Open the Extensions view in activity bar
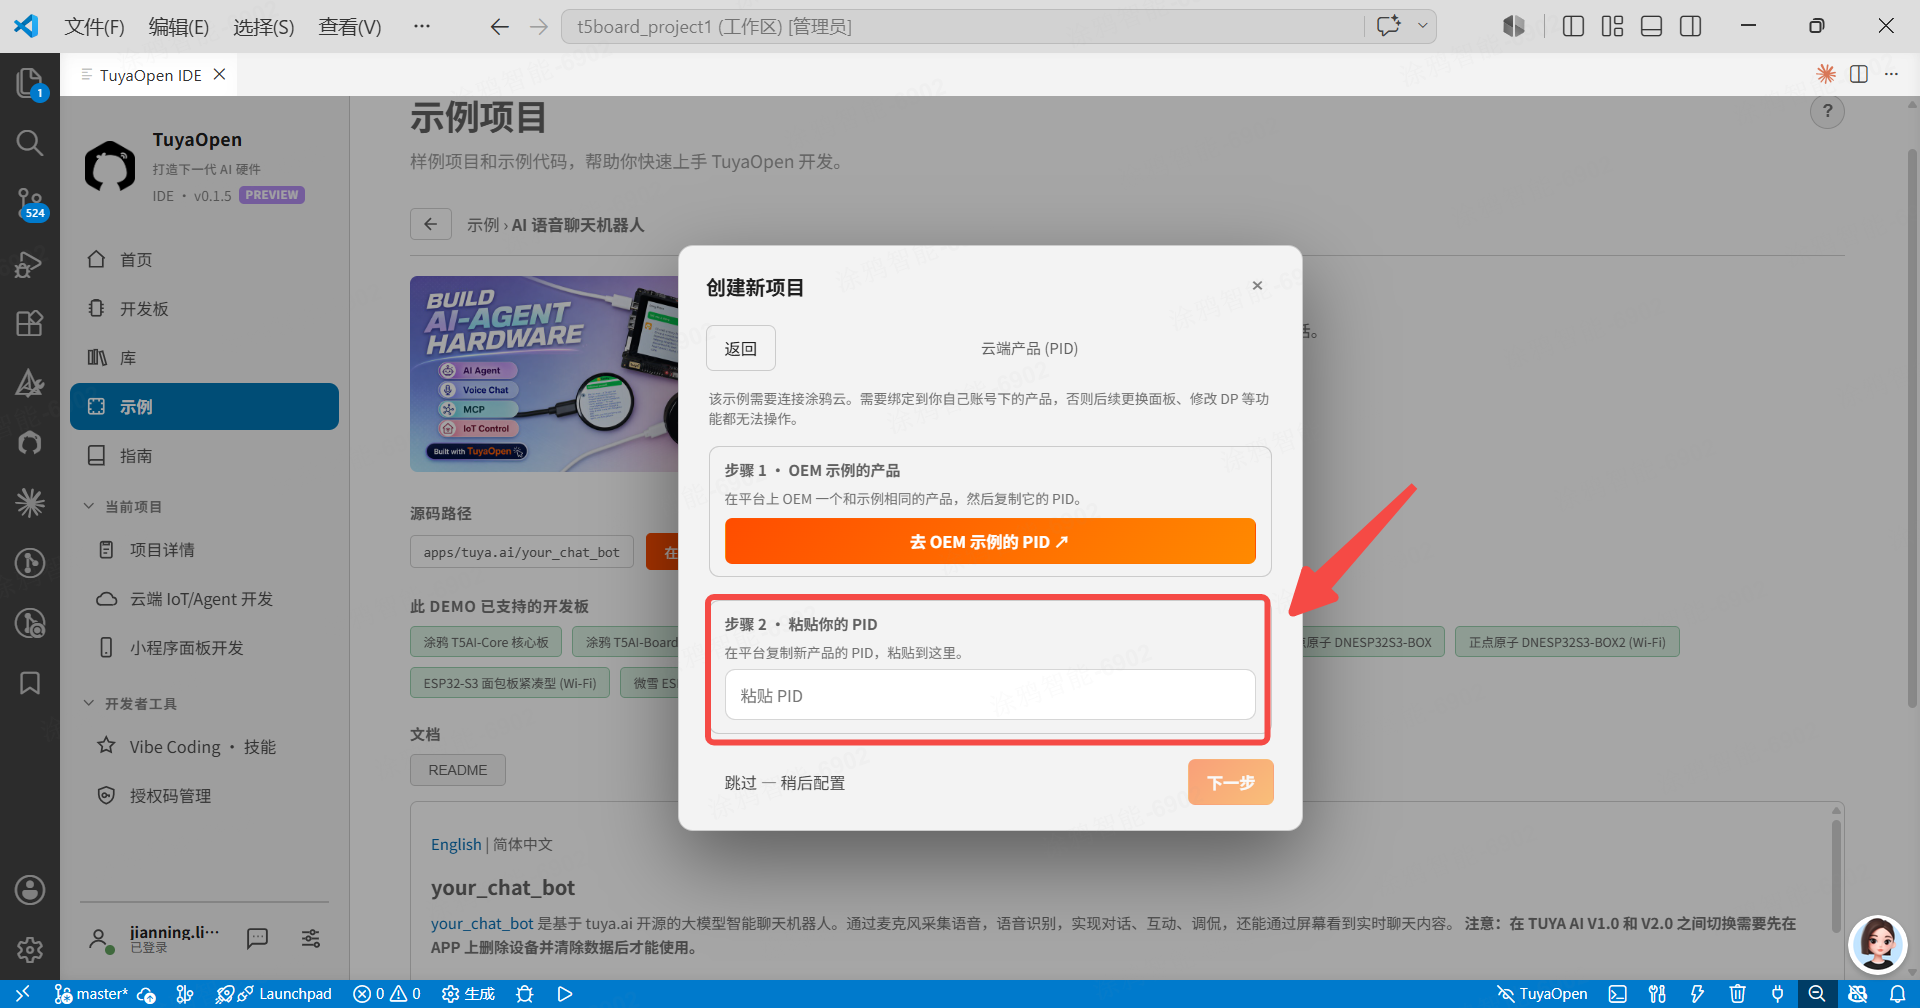The height and width of the screenshot is (1008, 1920). coord(30,323)
